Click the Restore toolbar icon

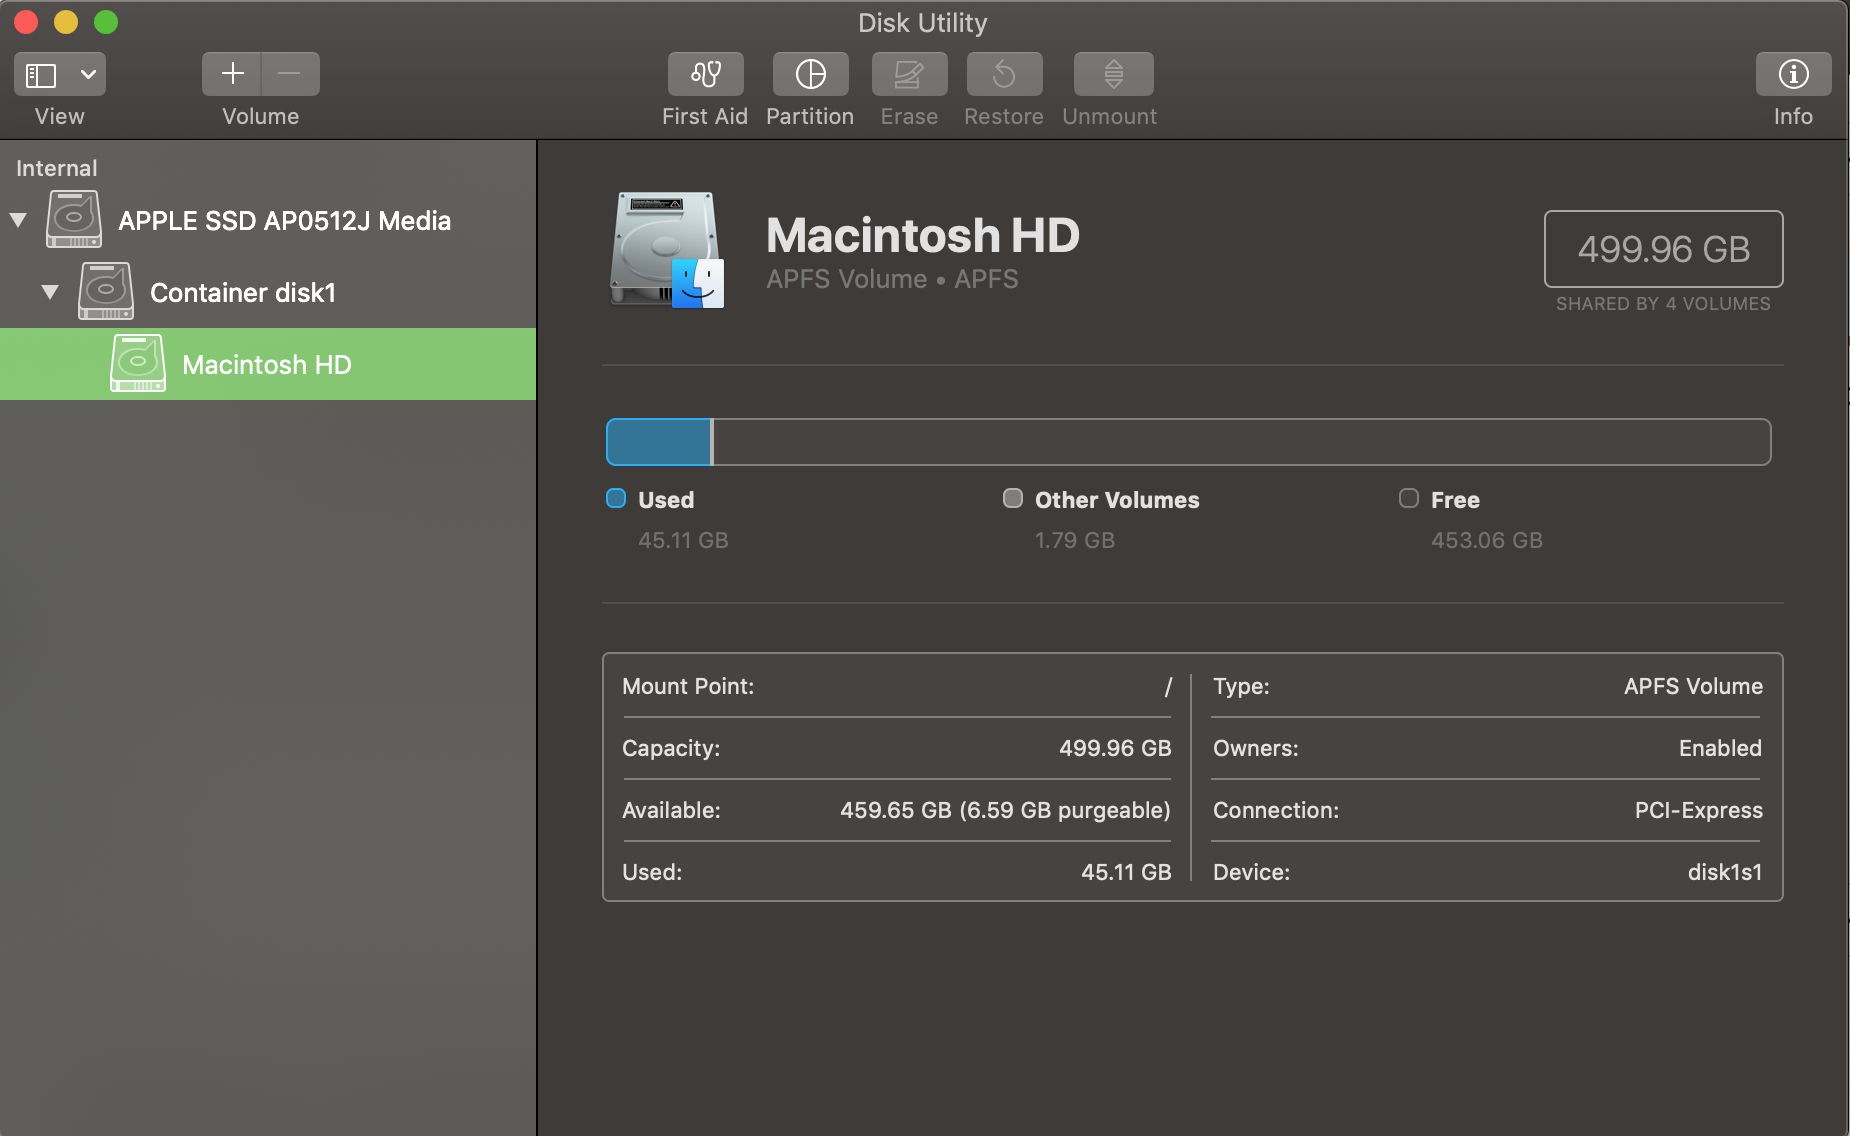click(x=1004, y=74)
